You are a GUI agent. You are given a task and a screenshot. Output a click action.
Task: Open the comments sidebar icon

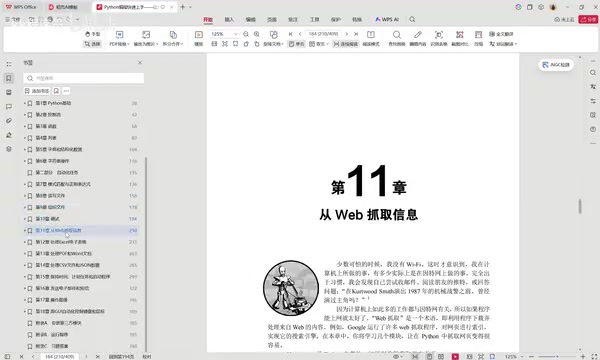coord(9,107)
